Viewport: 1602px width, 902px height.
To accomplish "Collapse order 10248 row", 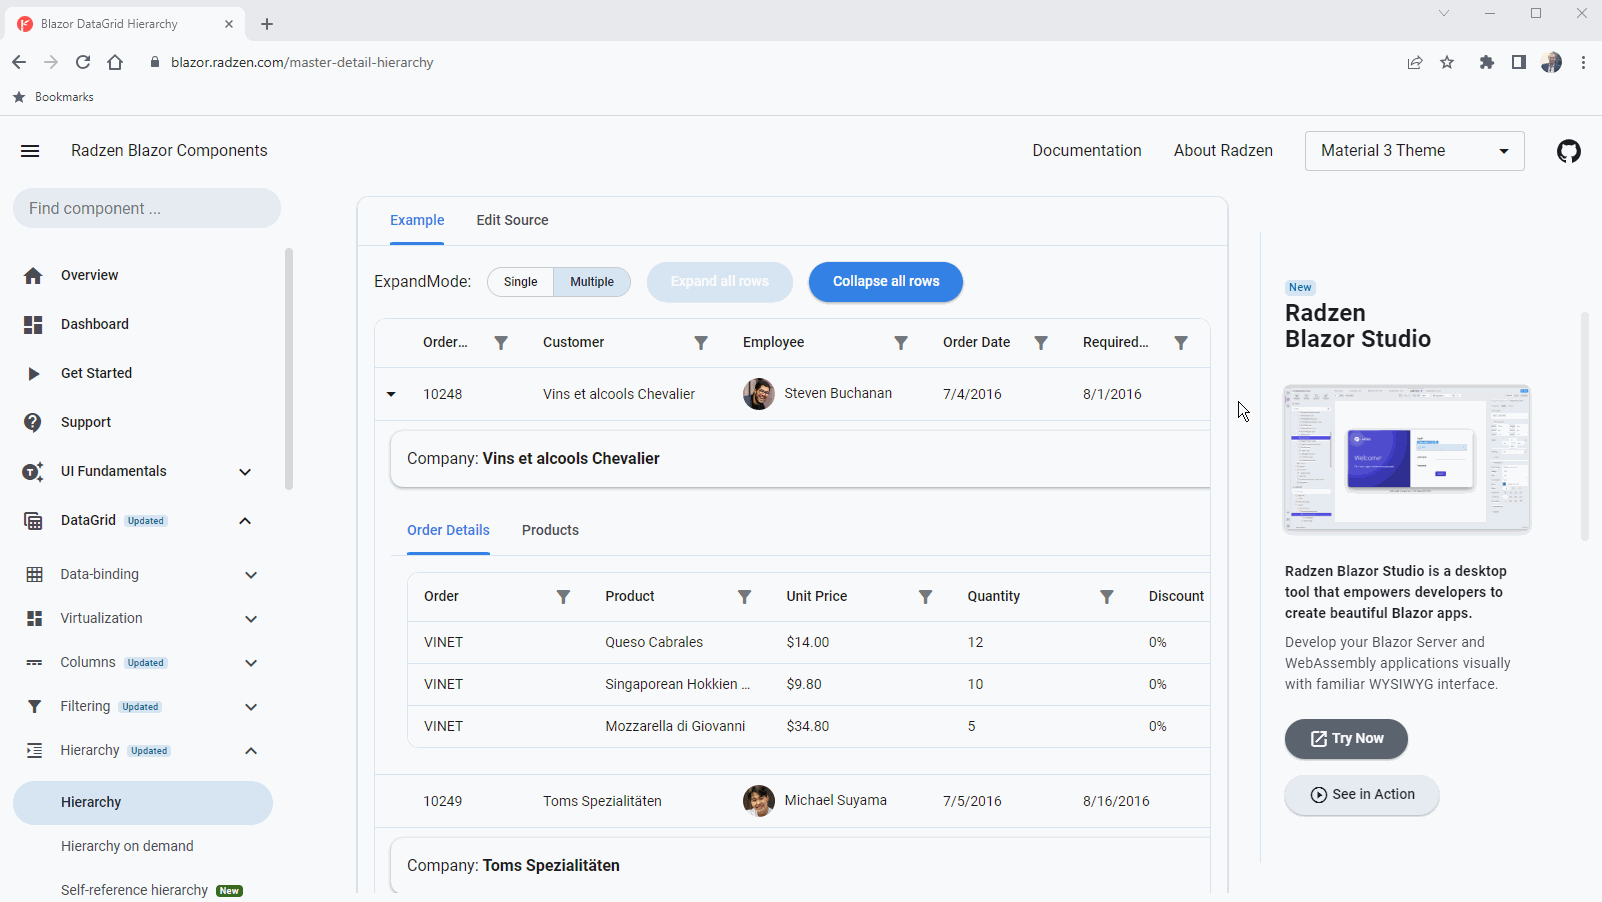I will tap(391, 394).
